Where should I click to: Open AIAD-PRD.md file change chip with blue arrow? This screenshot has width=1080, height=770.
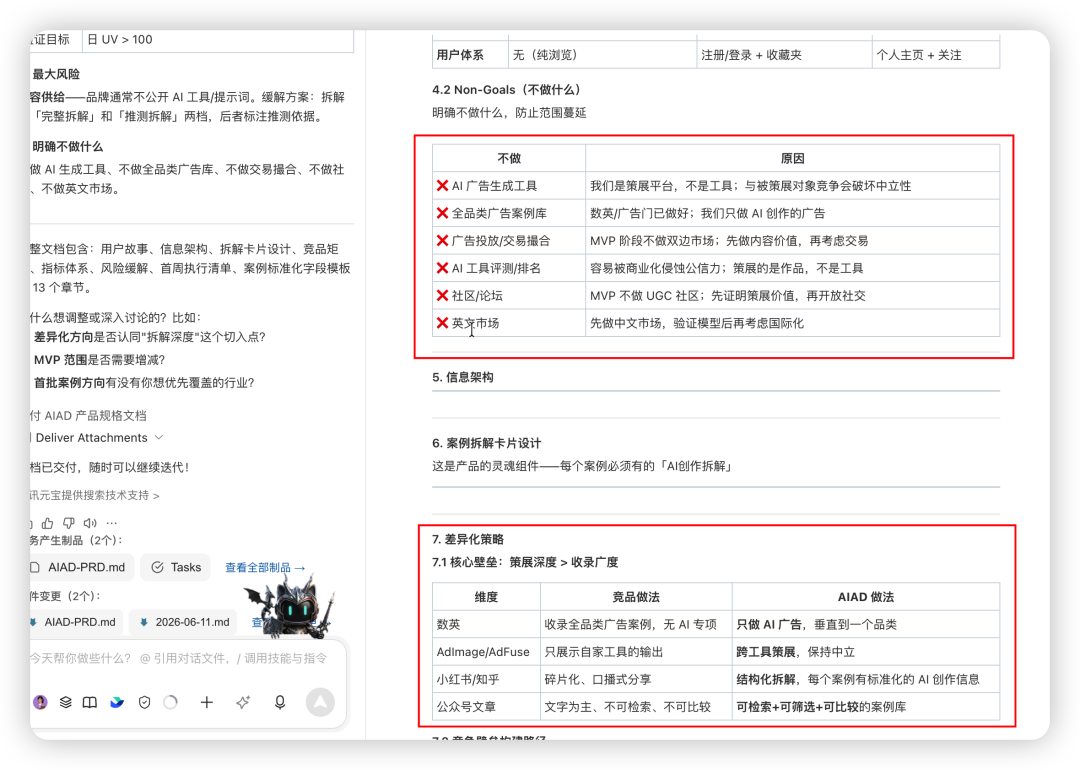(76, 622)
